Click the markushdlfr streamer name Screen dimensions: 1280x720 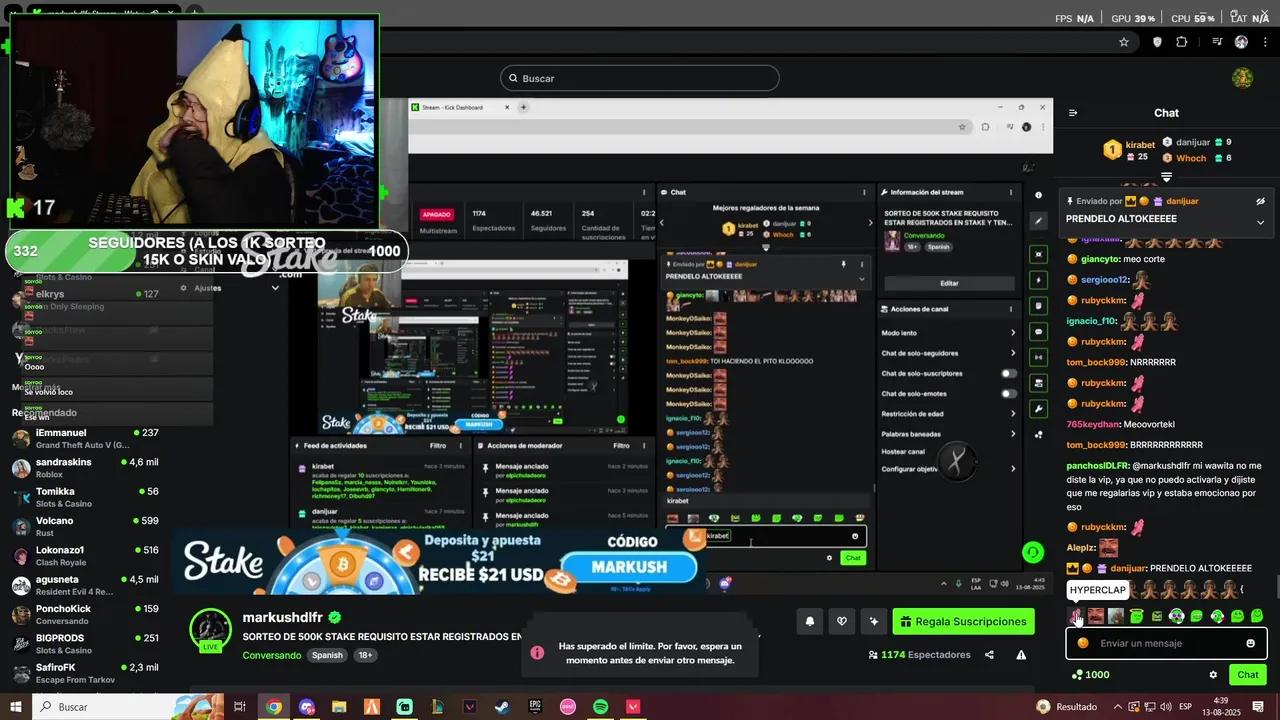[282, 618]
